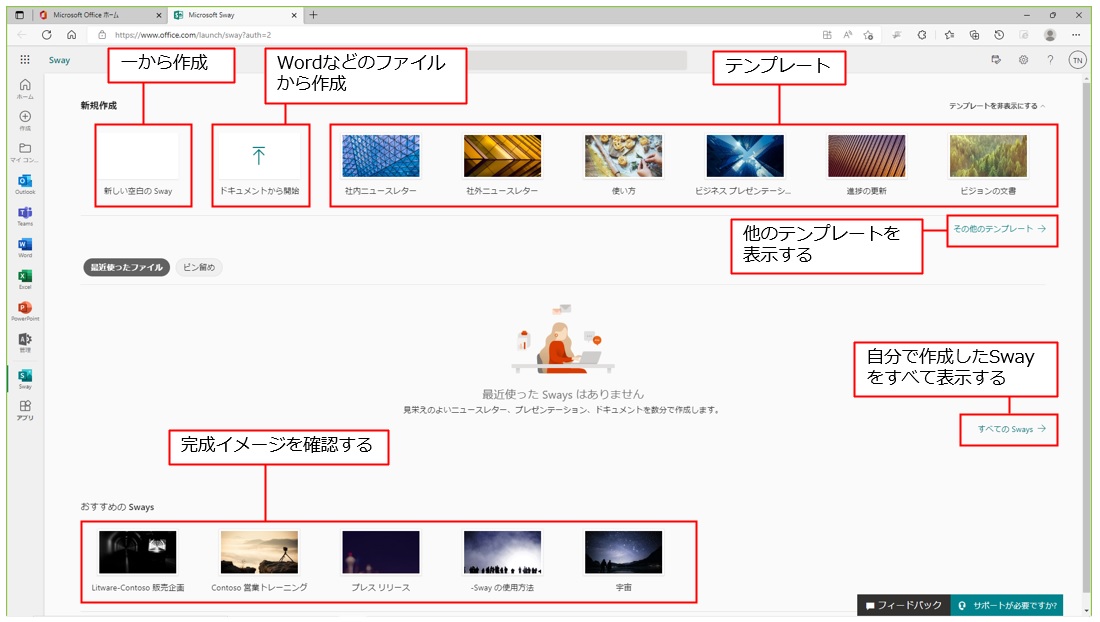Click the Create plus icon in sidebar

coord(25,120)
